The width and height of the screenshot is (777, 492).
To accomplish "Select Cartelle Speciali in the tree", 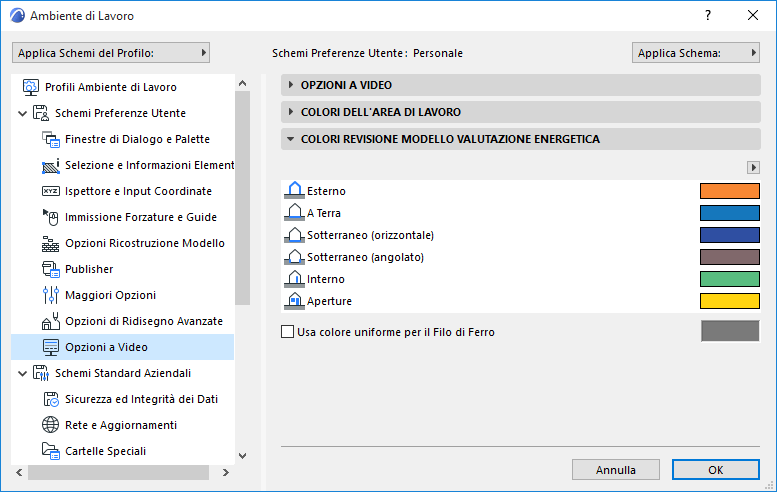I will (105, 451).
